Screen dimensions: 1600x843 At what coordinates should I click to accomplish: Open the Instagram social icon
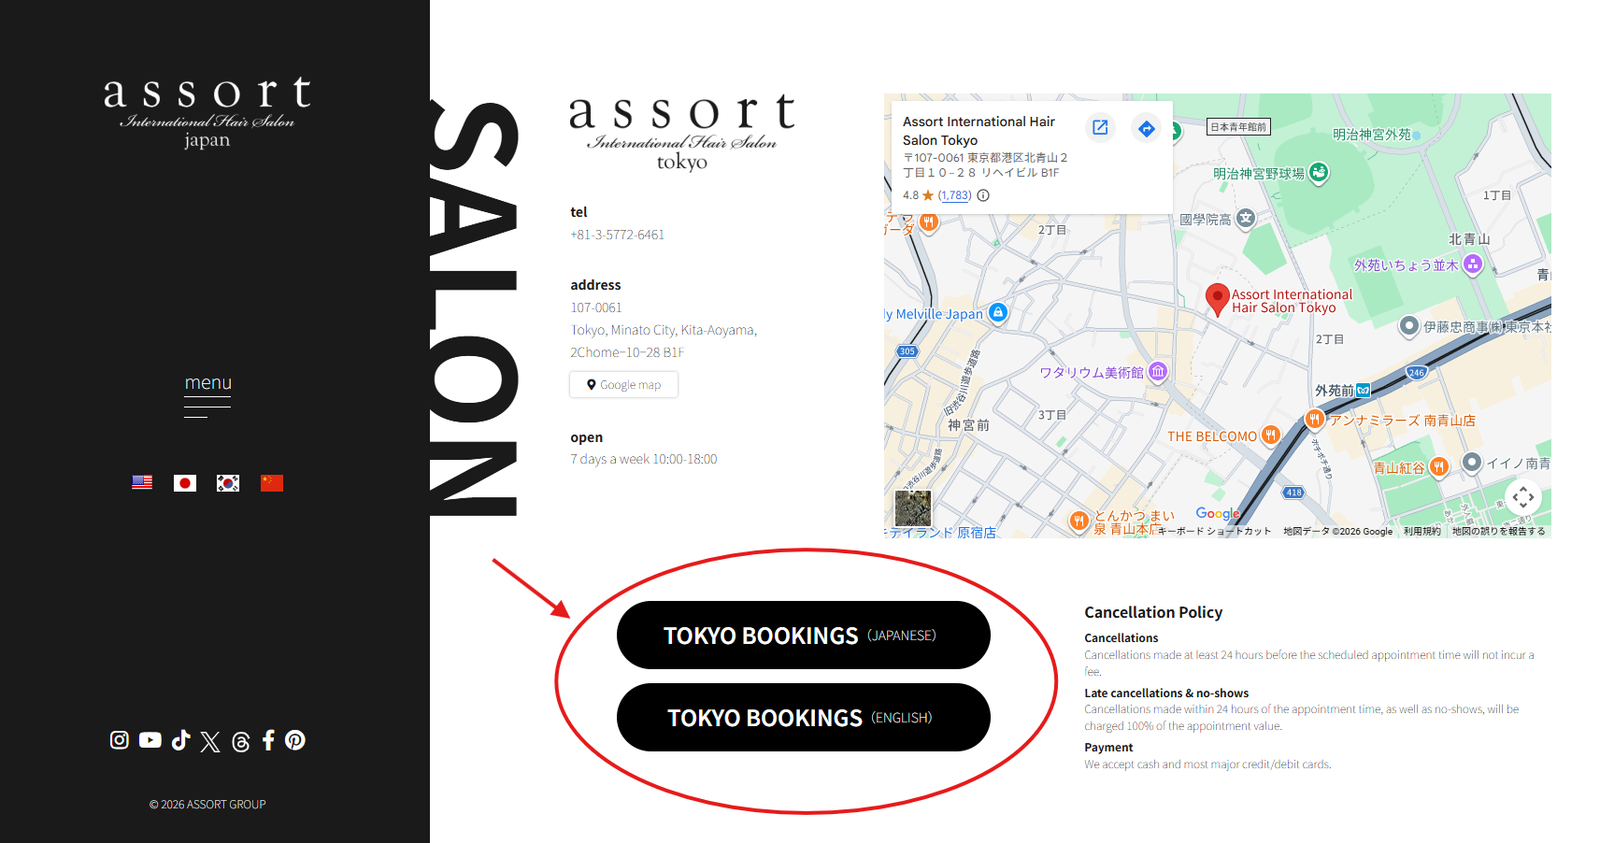(119, 740)
